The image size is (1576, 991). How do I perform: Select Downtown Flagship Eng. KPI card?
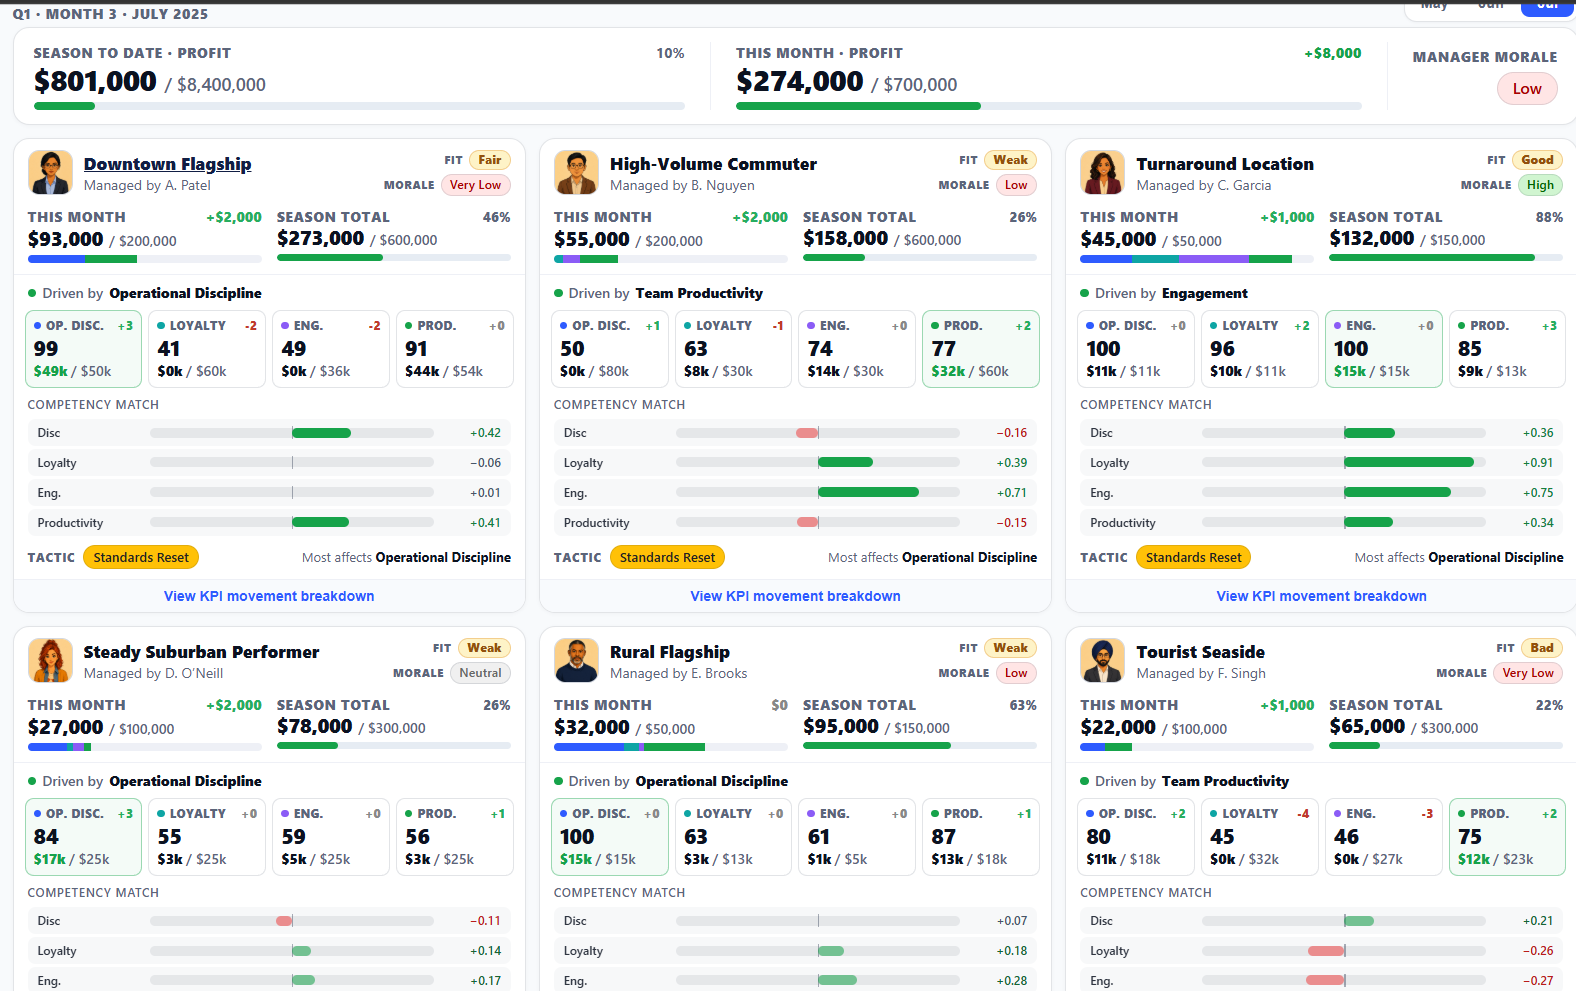(331, 349)
